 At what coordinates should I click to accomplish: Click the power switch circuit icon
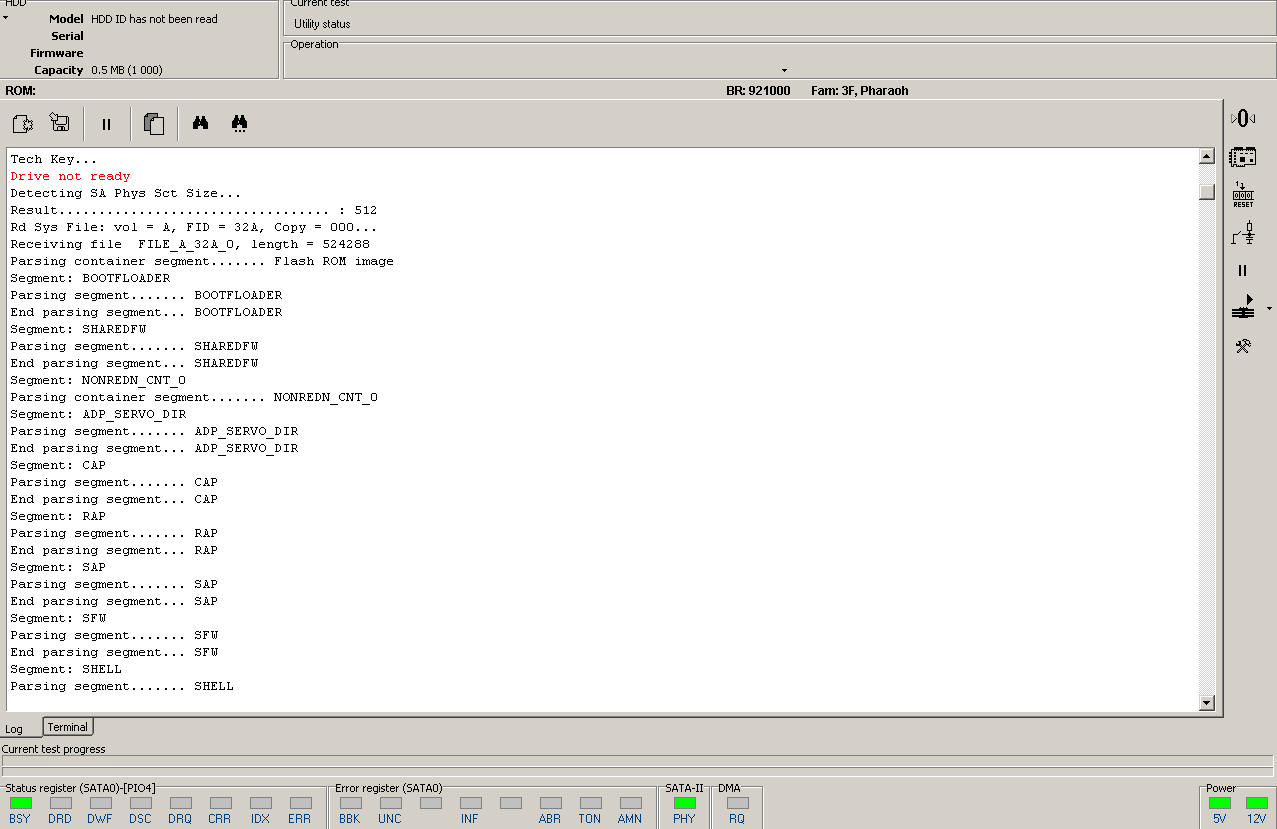click(x=1242, y=233)
